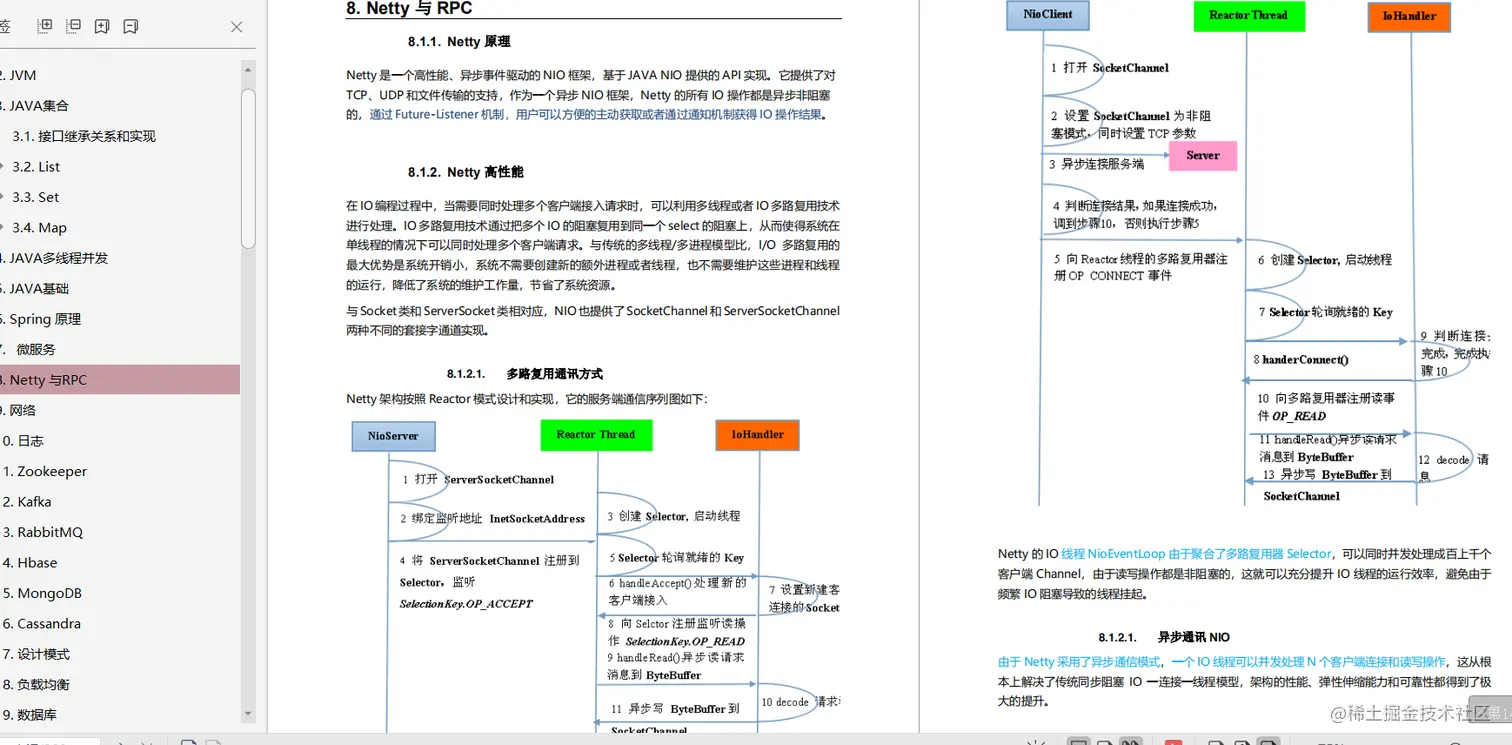Click the expand-all bookmarks icon
The image size is (1512, 745).
click(x=44, y=25)
